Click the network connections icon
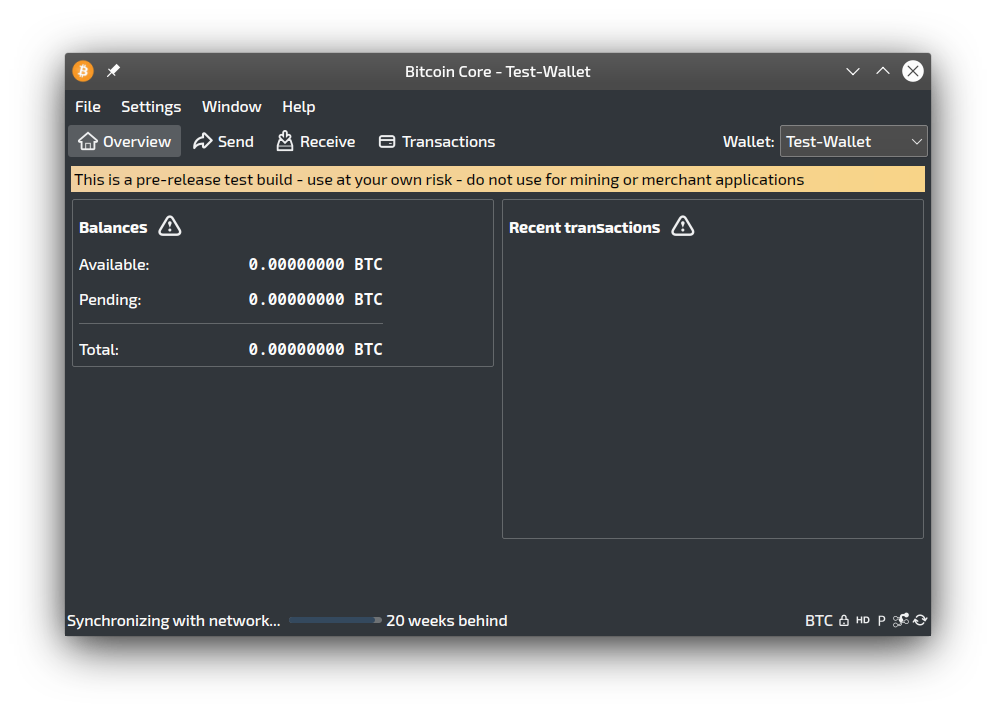Image resolution: width=996 pixels, height=713 pixels. point(901,620)
